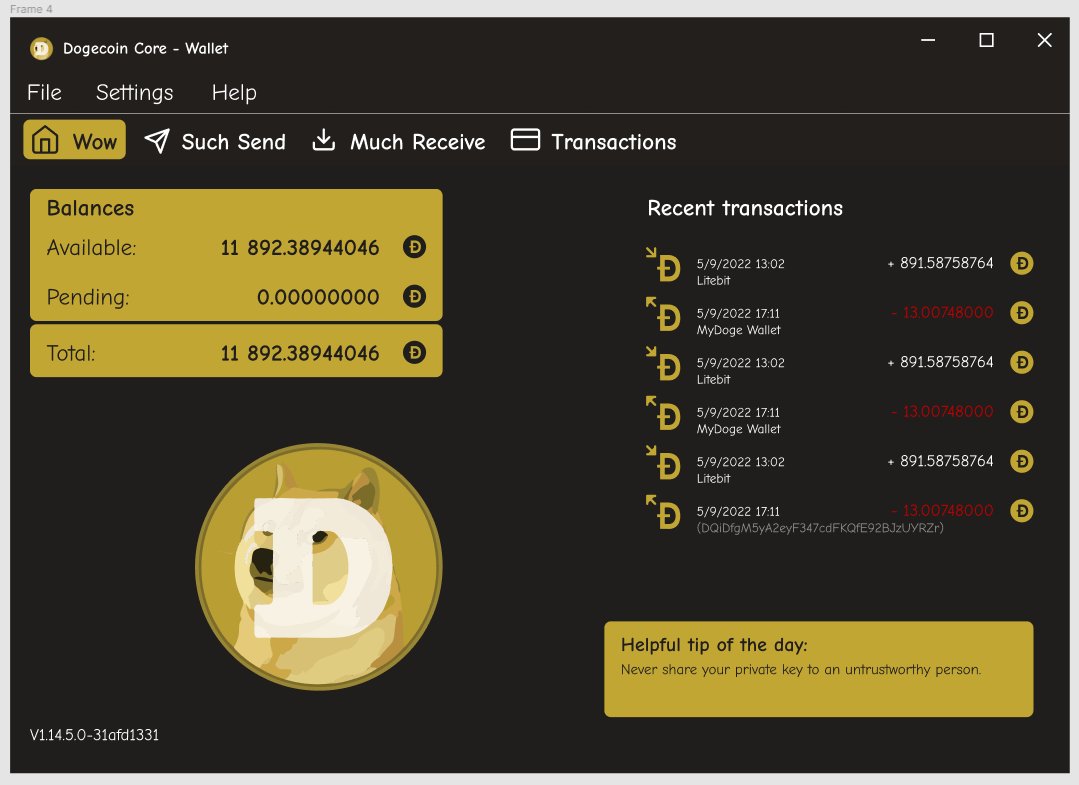Go to the Much Receive tab
1079x785 pixels.
398,142
